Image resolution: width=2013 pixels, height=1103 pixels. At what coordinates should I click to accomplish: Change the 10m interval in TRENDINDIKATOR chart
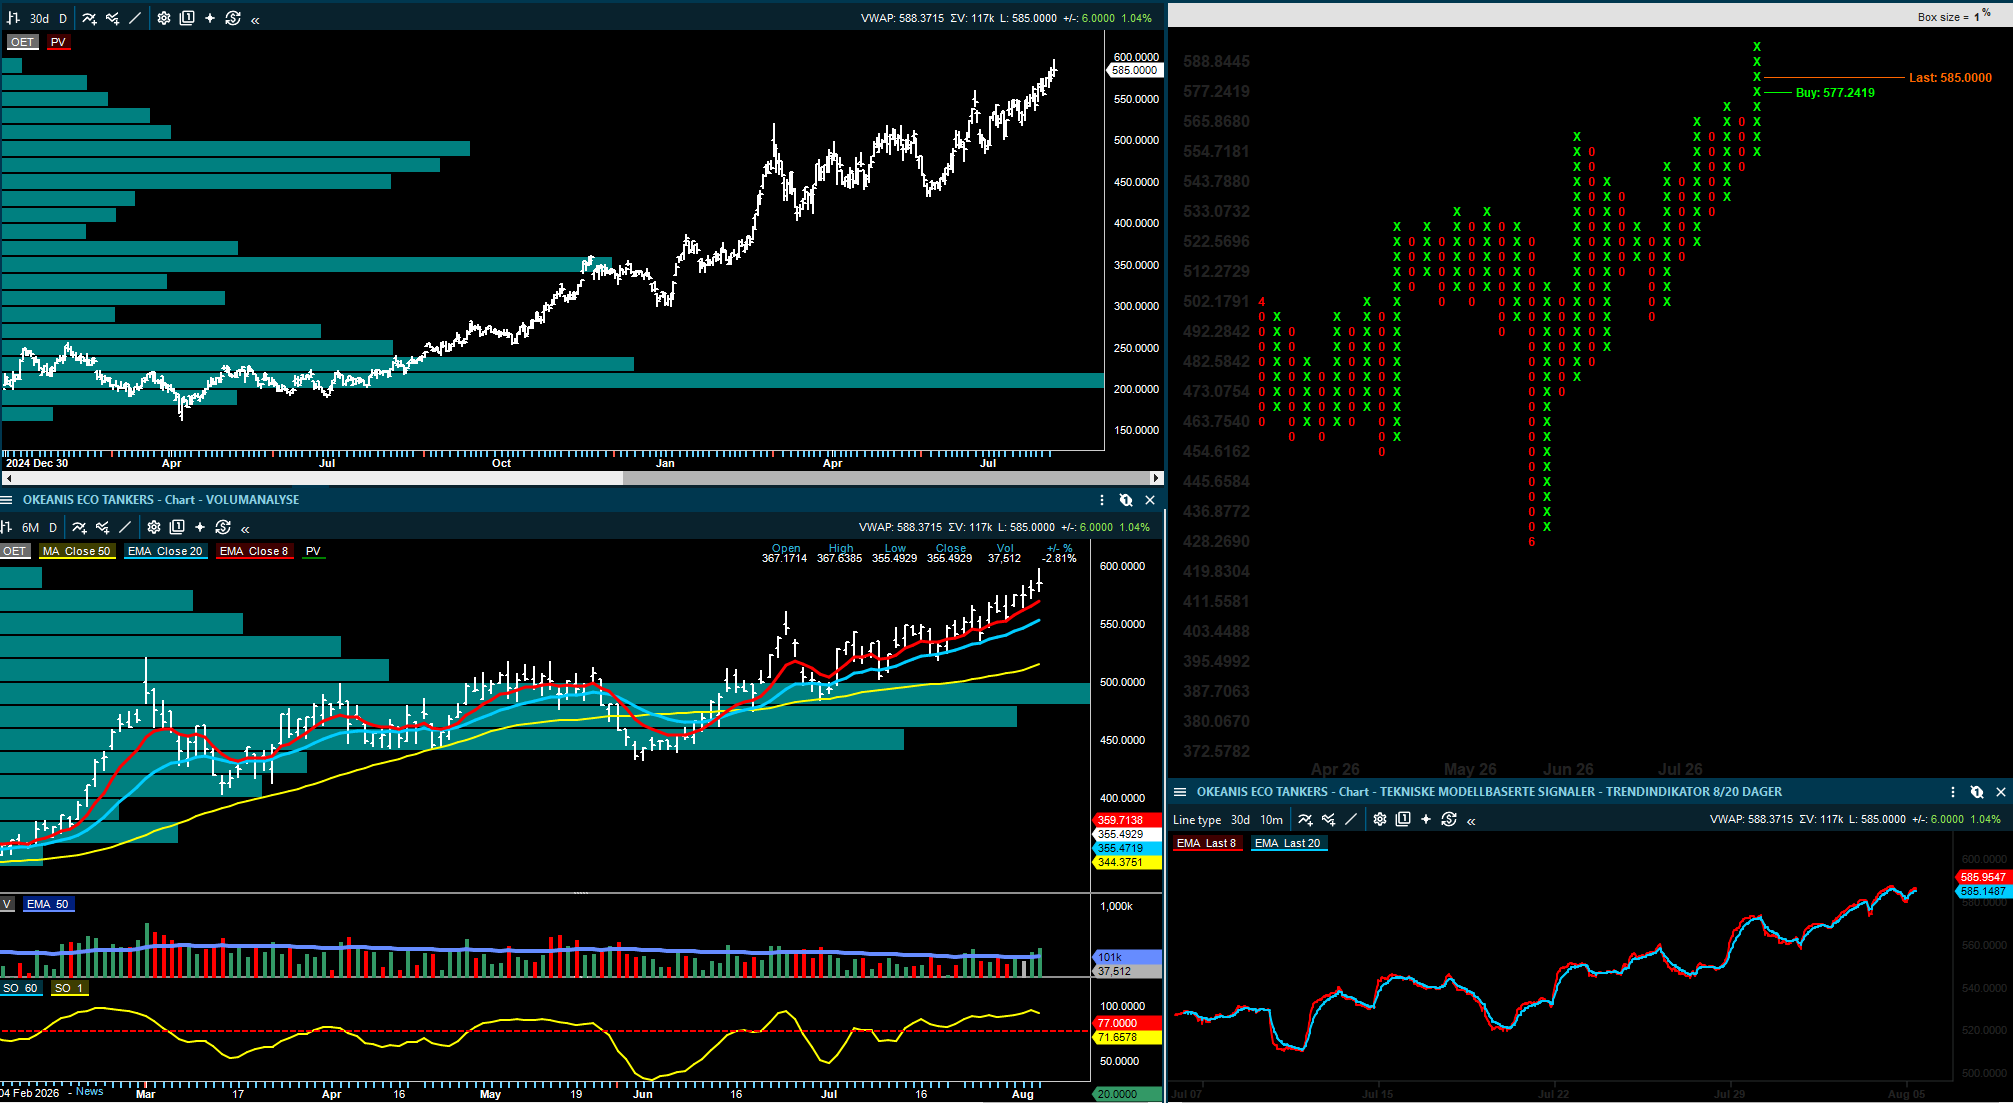pos(1272,819)
